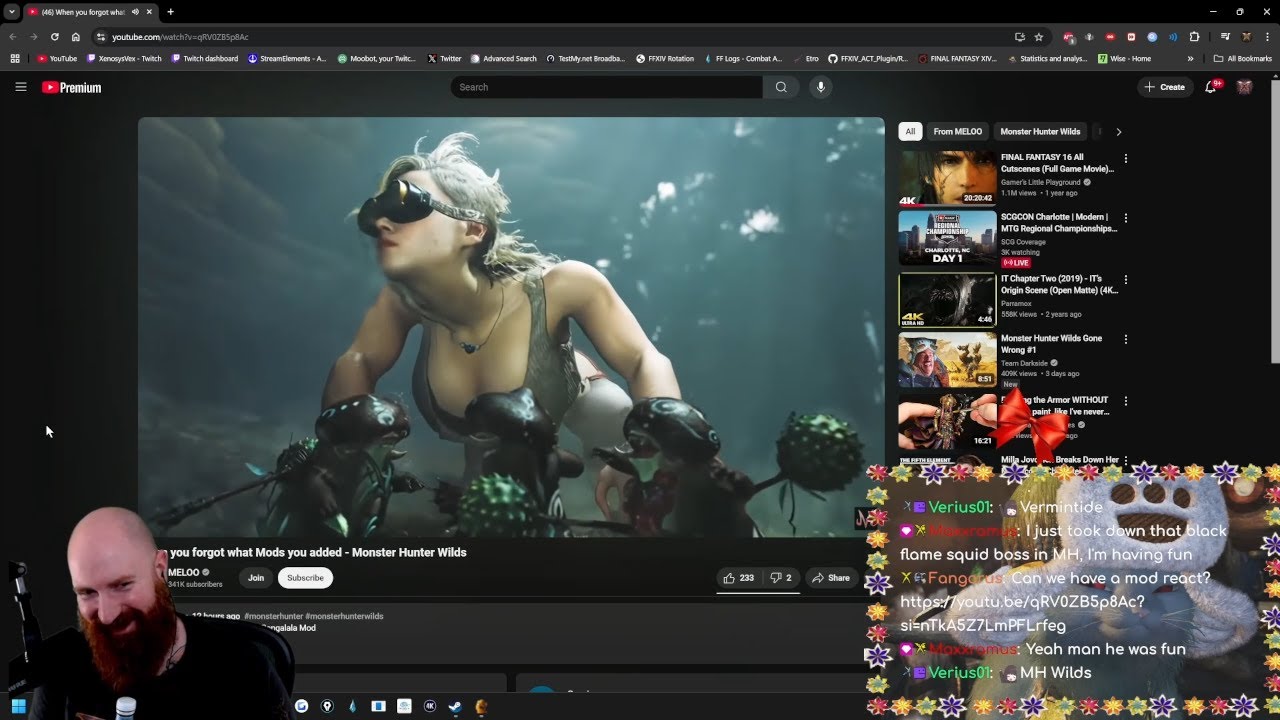
Task: Click the YouTube search magnifier button
Action: pos(781,87)
